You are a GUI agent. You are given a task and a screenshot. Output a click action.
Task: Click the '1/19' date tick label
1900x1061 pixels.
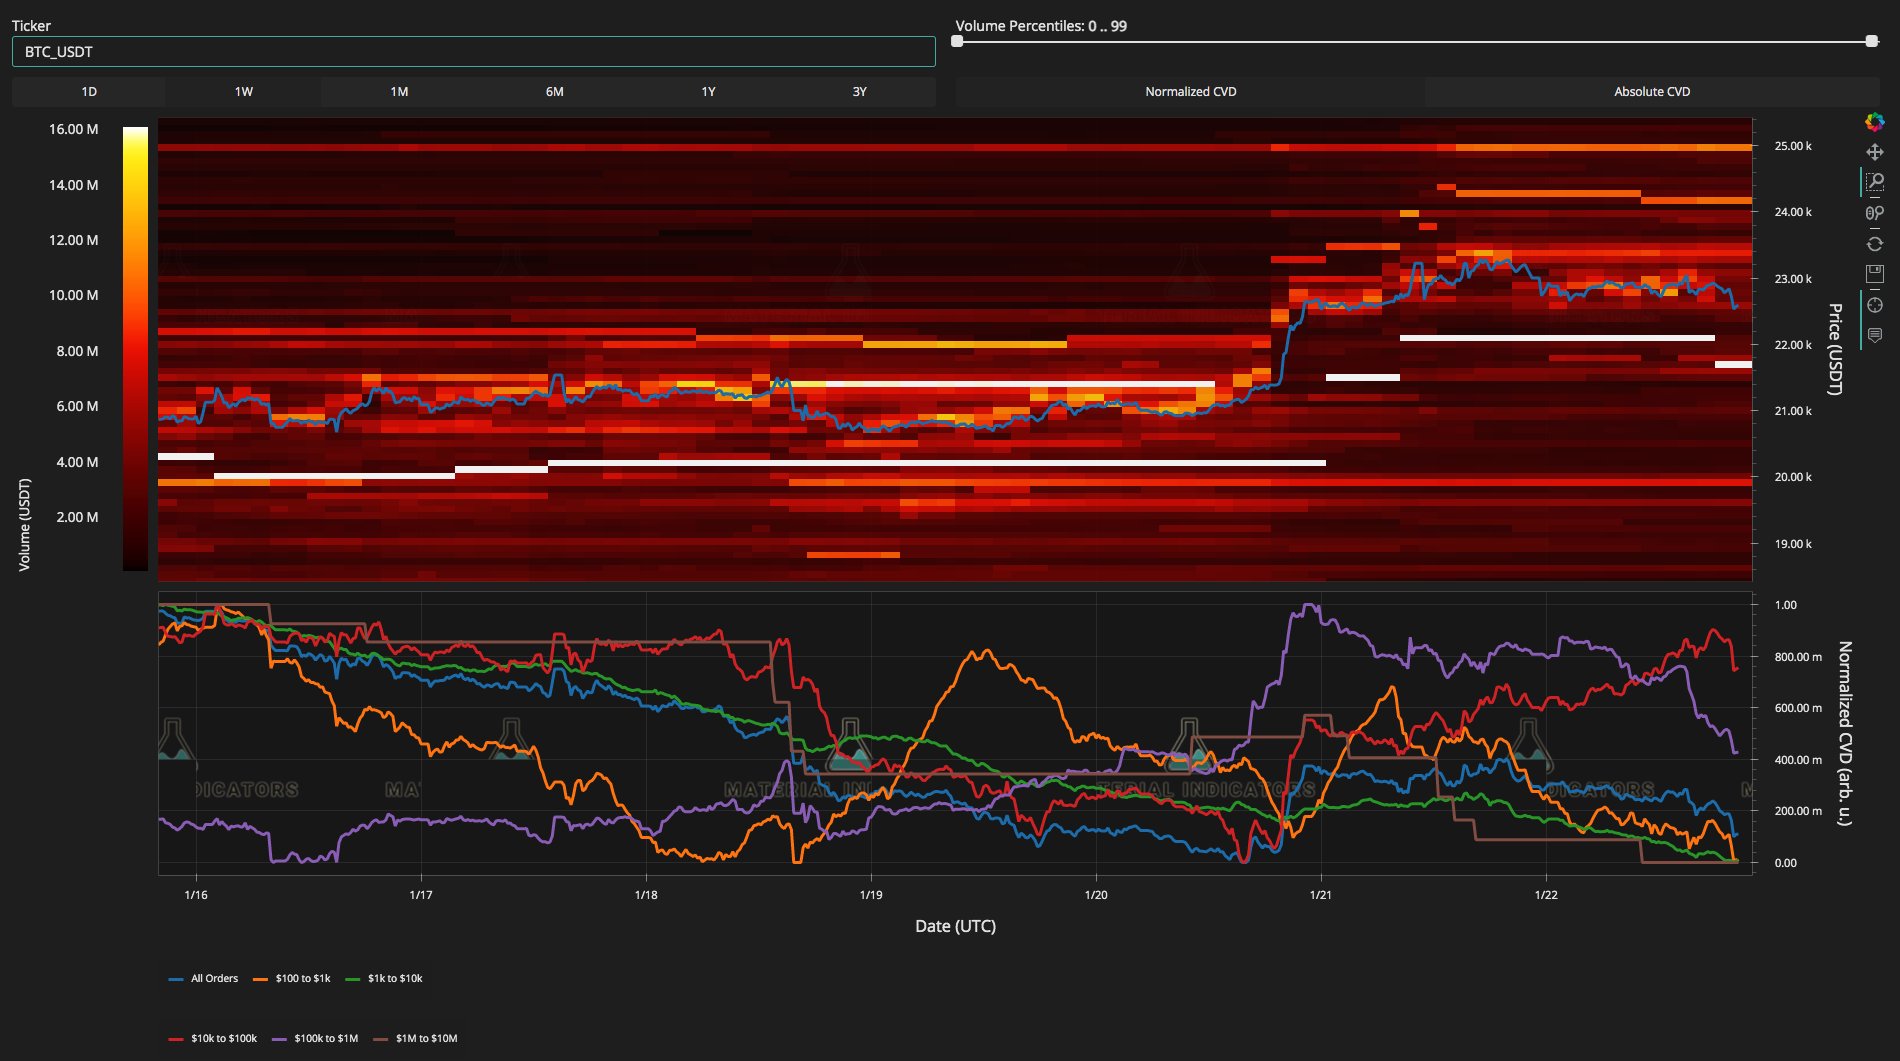pyautogui.click(x=871, y=895)
